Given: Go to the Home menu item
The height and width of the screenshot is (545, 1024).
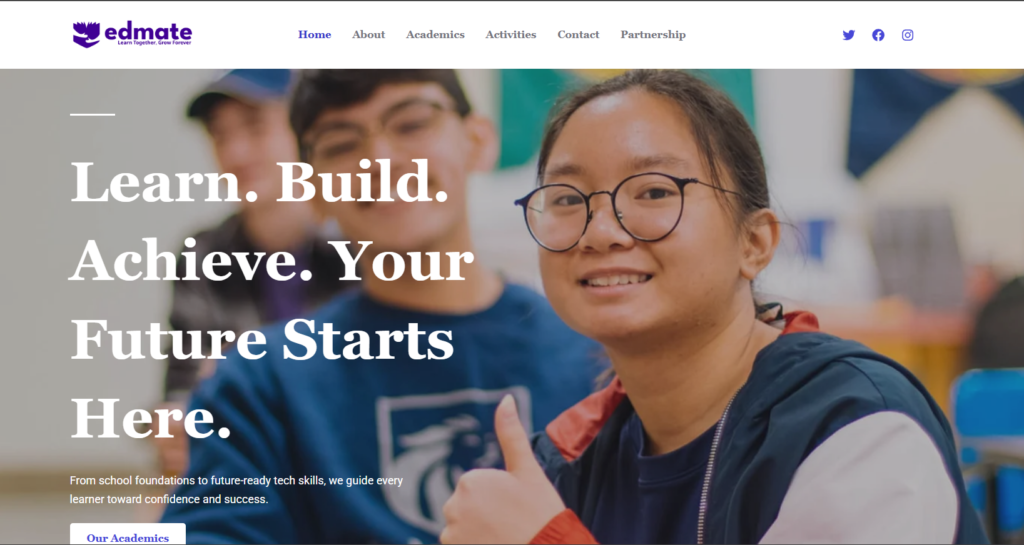Looking at the screenshot, I should 315,35.
